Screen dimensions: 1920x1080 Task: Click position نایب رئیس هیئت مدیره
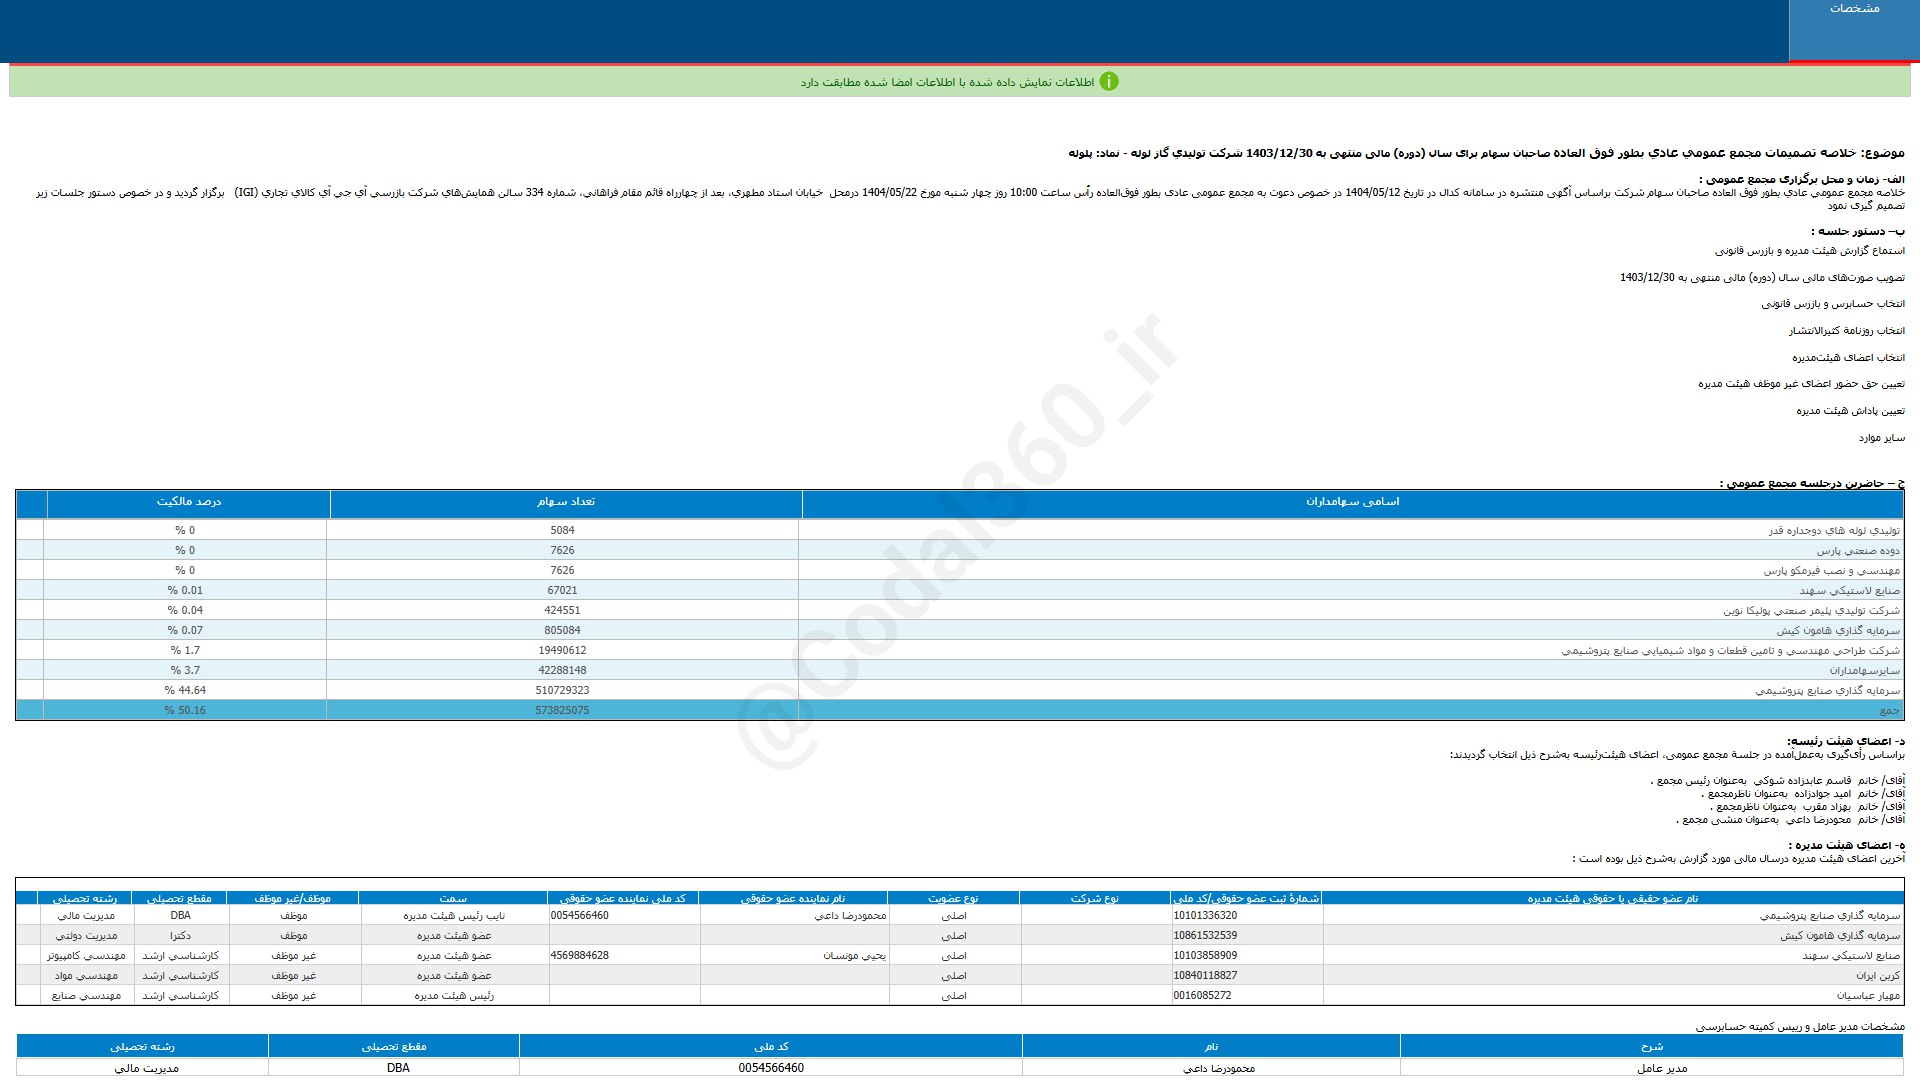(454, 916)
